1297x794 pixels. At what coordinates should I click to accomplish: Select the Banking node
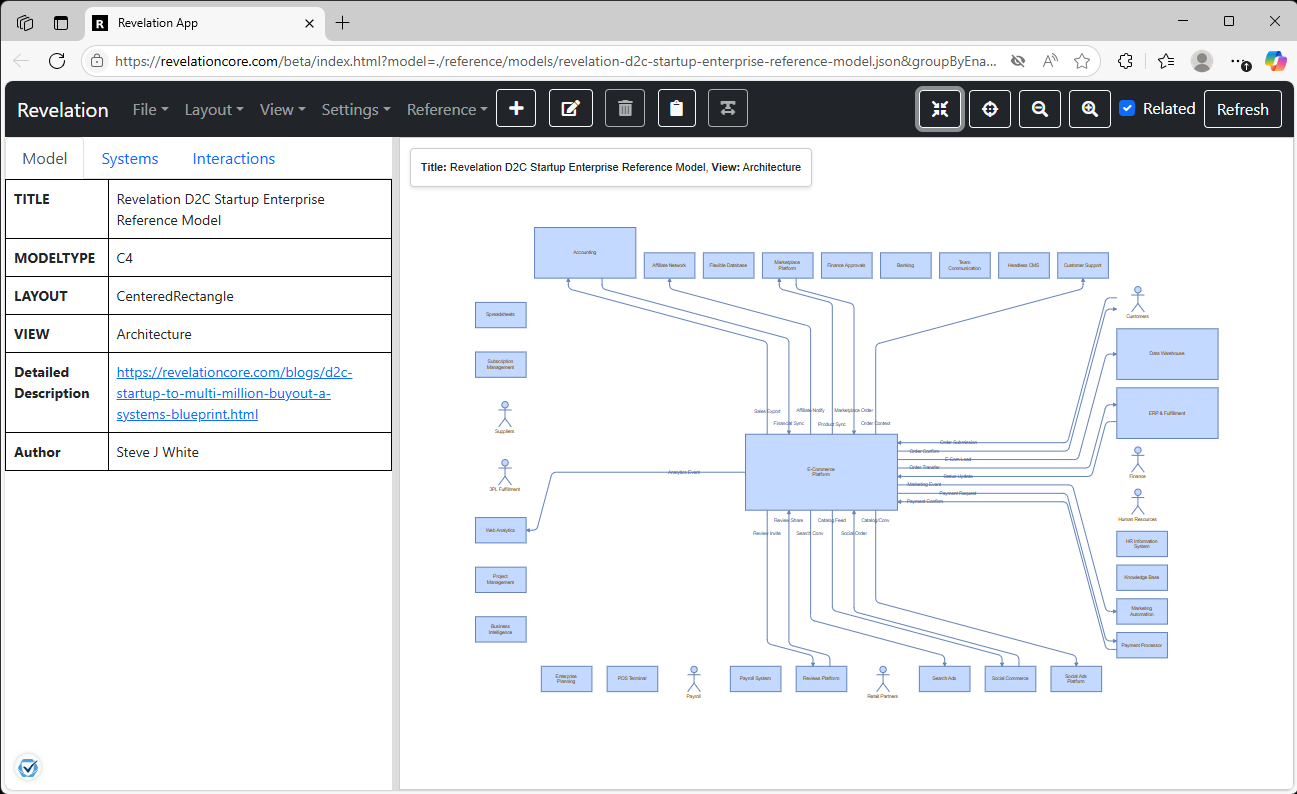coord(905,265)
